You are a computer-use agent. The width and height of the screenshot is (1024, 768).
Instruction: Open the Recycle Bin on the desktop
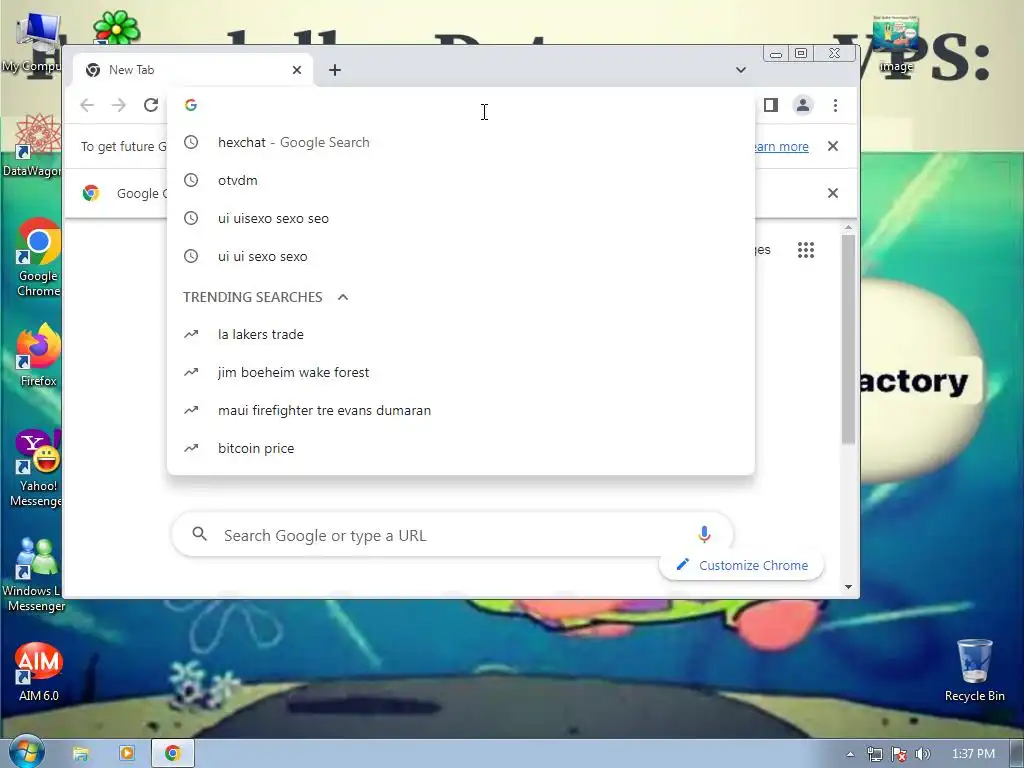pos(974,670)
